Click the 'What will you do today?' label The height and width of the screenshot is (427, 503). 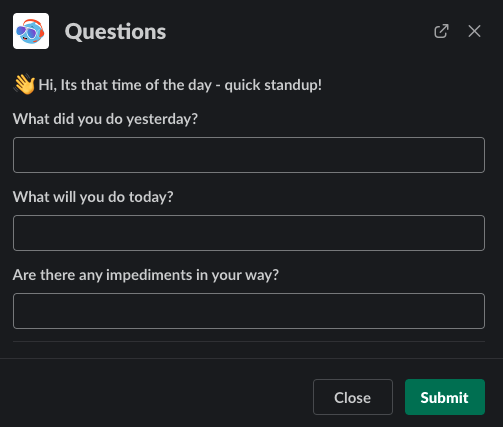click(93, 197)
